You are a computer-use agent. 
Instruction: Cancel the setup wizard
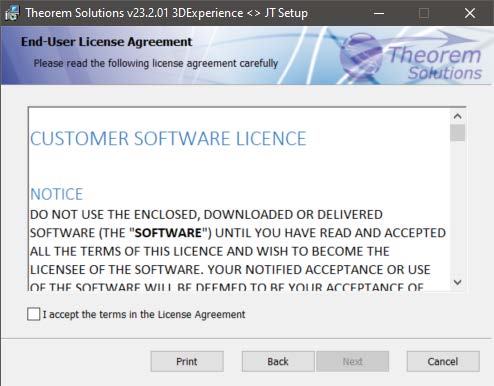click(x=443, y=361)
